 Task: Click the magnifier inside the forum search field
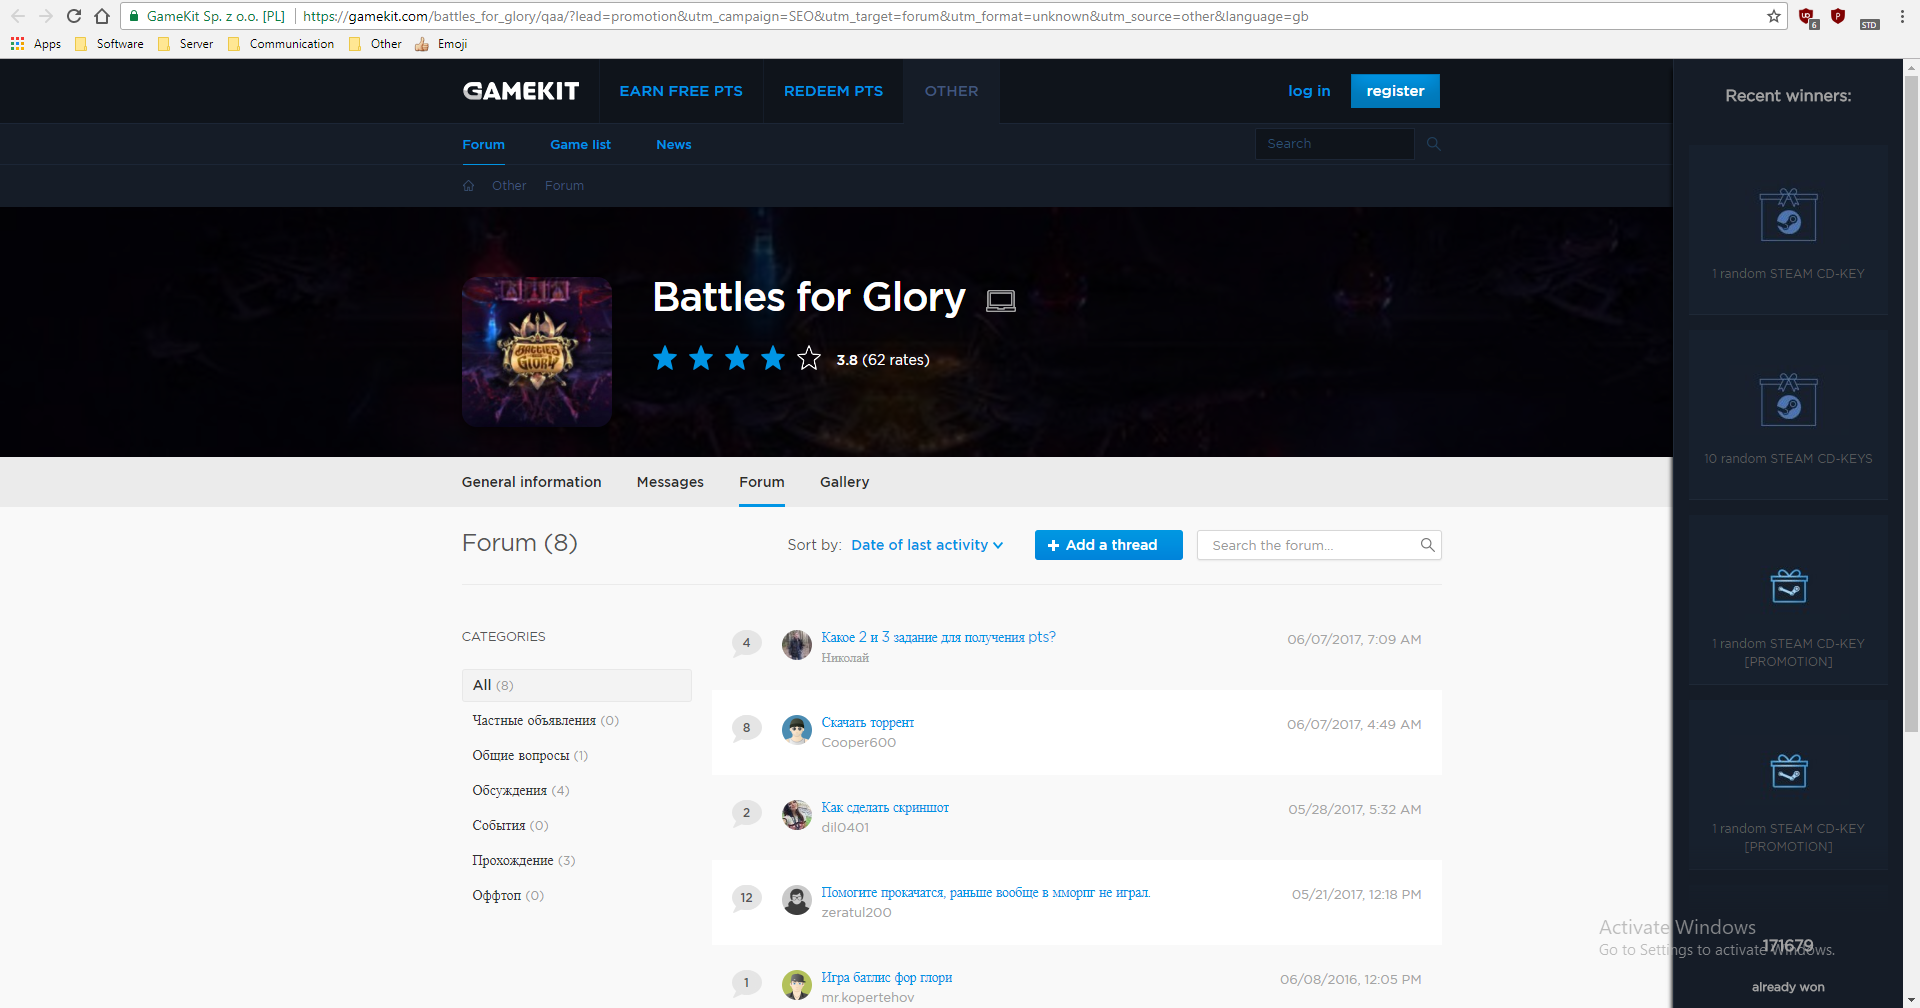point(1426,544)
